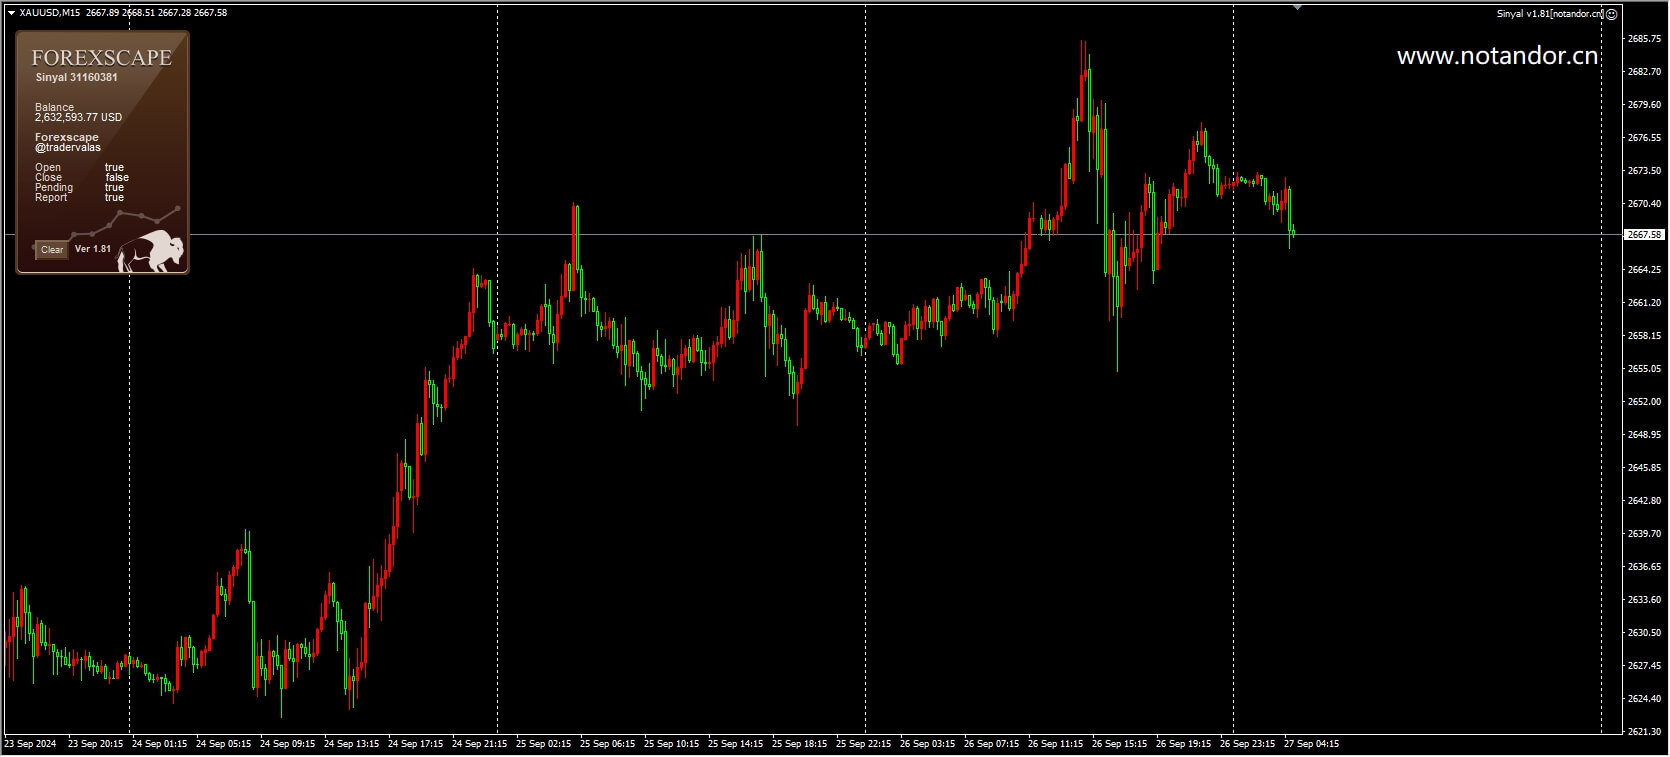Screen dimensions: 1670x757
Task: Click the Pending row's 'true' value
Action: click(114, 188)
